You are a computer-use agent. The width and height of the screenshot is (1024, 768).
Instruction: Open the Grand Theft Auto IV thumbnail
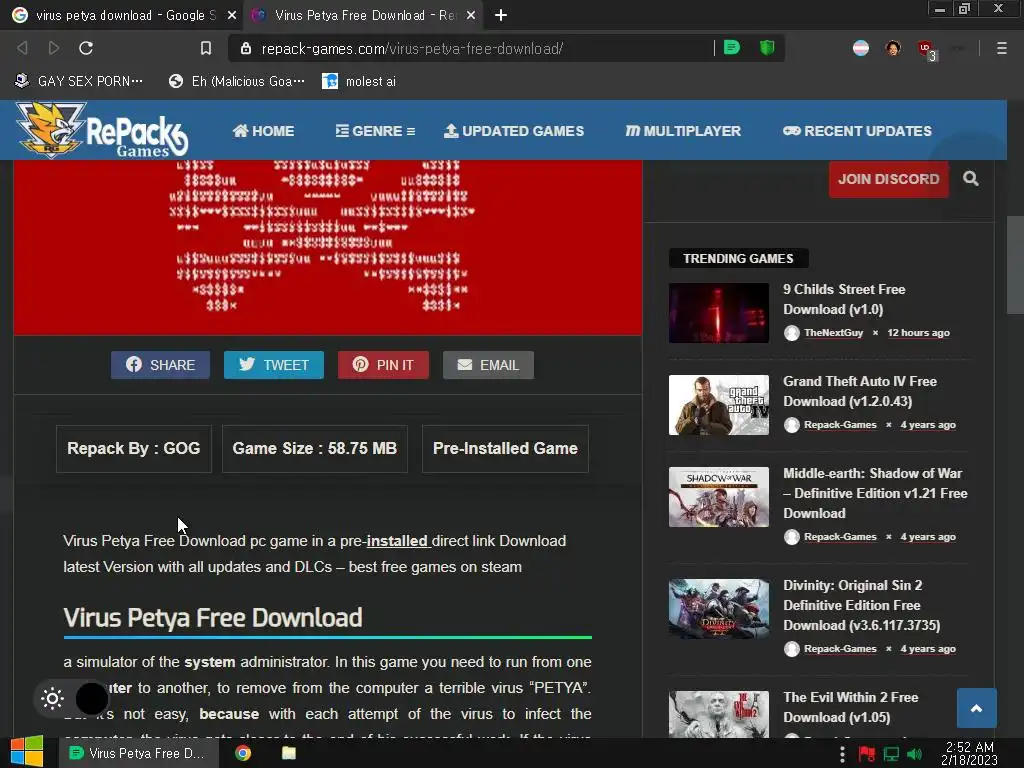point(718,405)
